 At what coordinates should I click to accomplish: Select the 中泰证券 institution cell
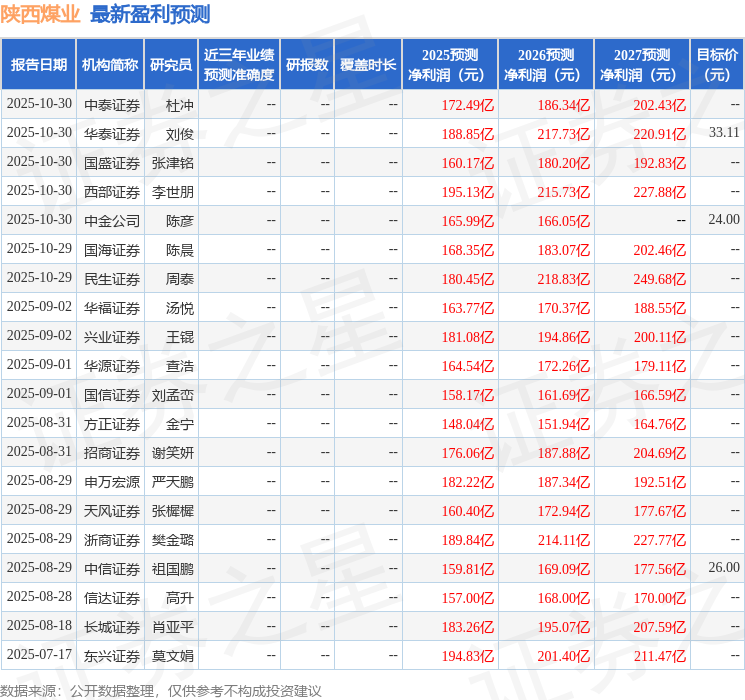pos(112,105)
